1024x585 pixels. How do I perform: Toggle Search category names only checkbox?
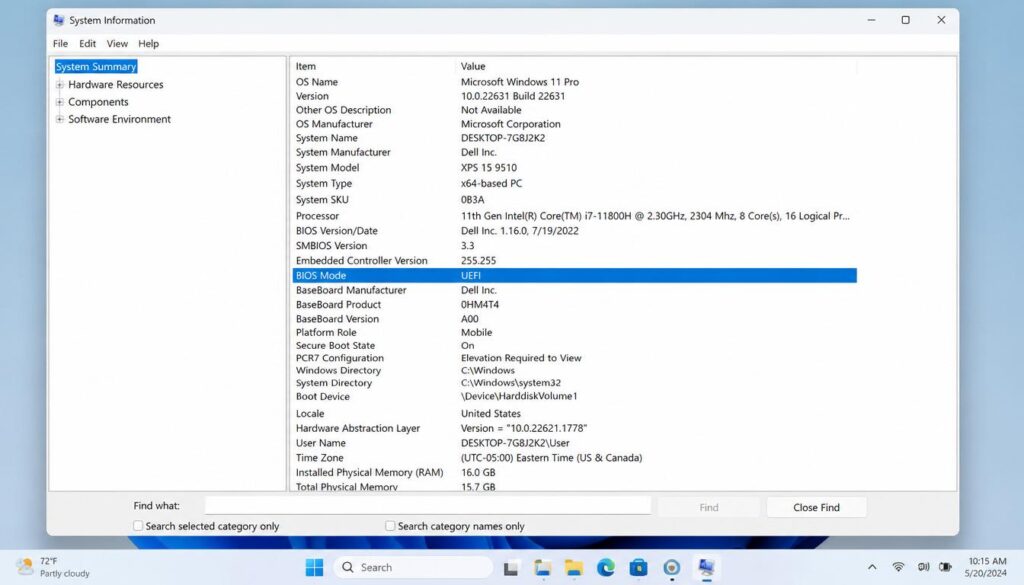point(390,526)
